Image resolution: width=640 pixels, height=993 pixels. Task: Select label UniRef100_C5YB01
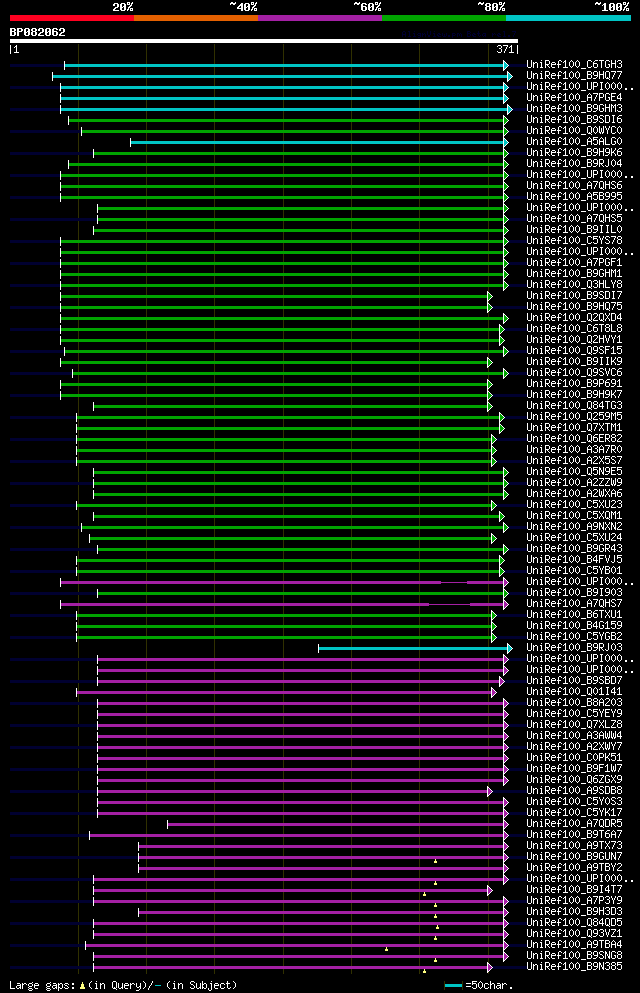click(574, 571)
